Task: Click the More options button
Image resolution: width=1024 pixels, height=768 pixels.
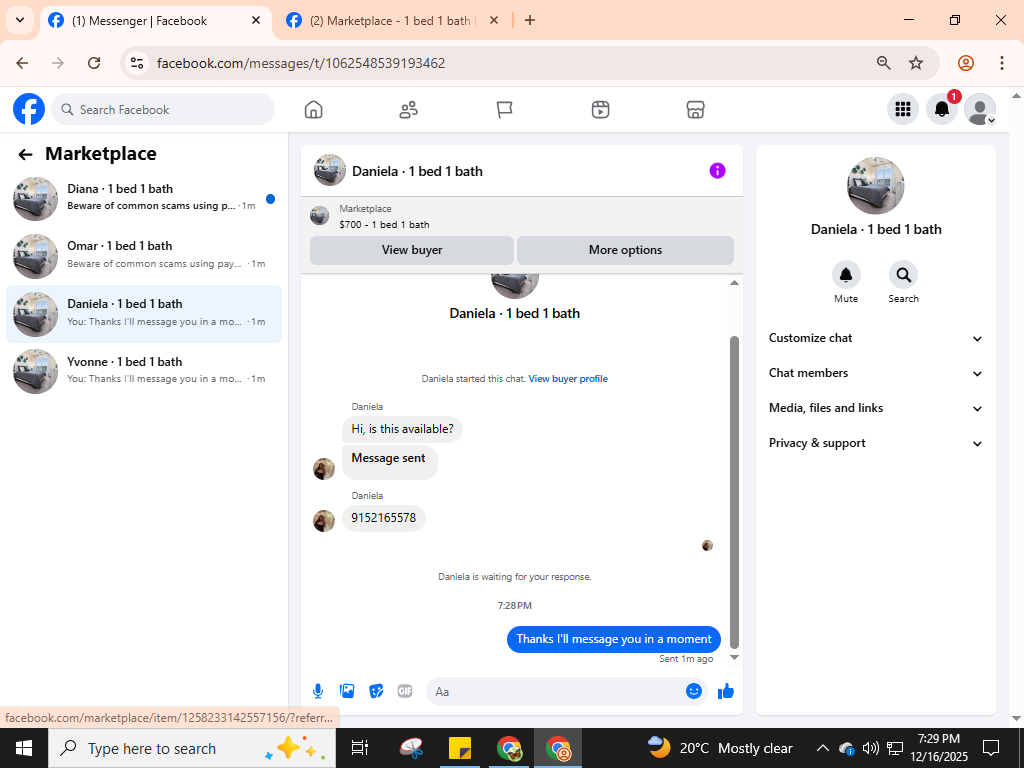Action: 625,250
